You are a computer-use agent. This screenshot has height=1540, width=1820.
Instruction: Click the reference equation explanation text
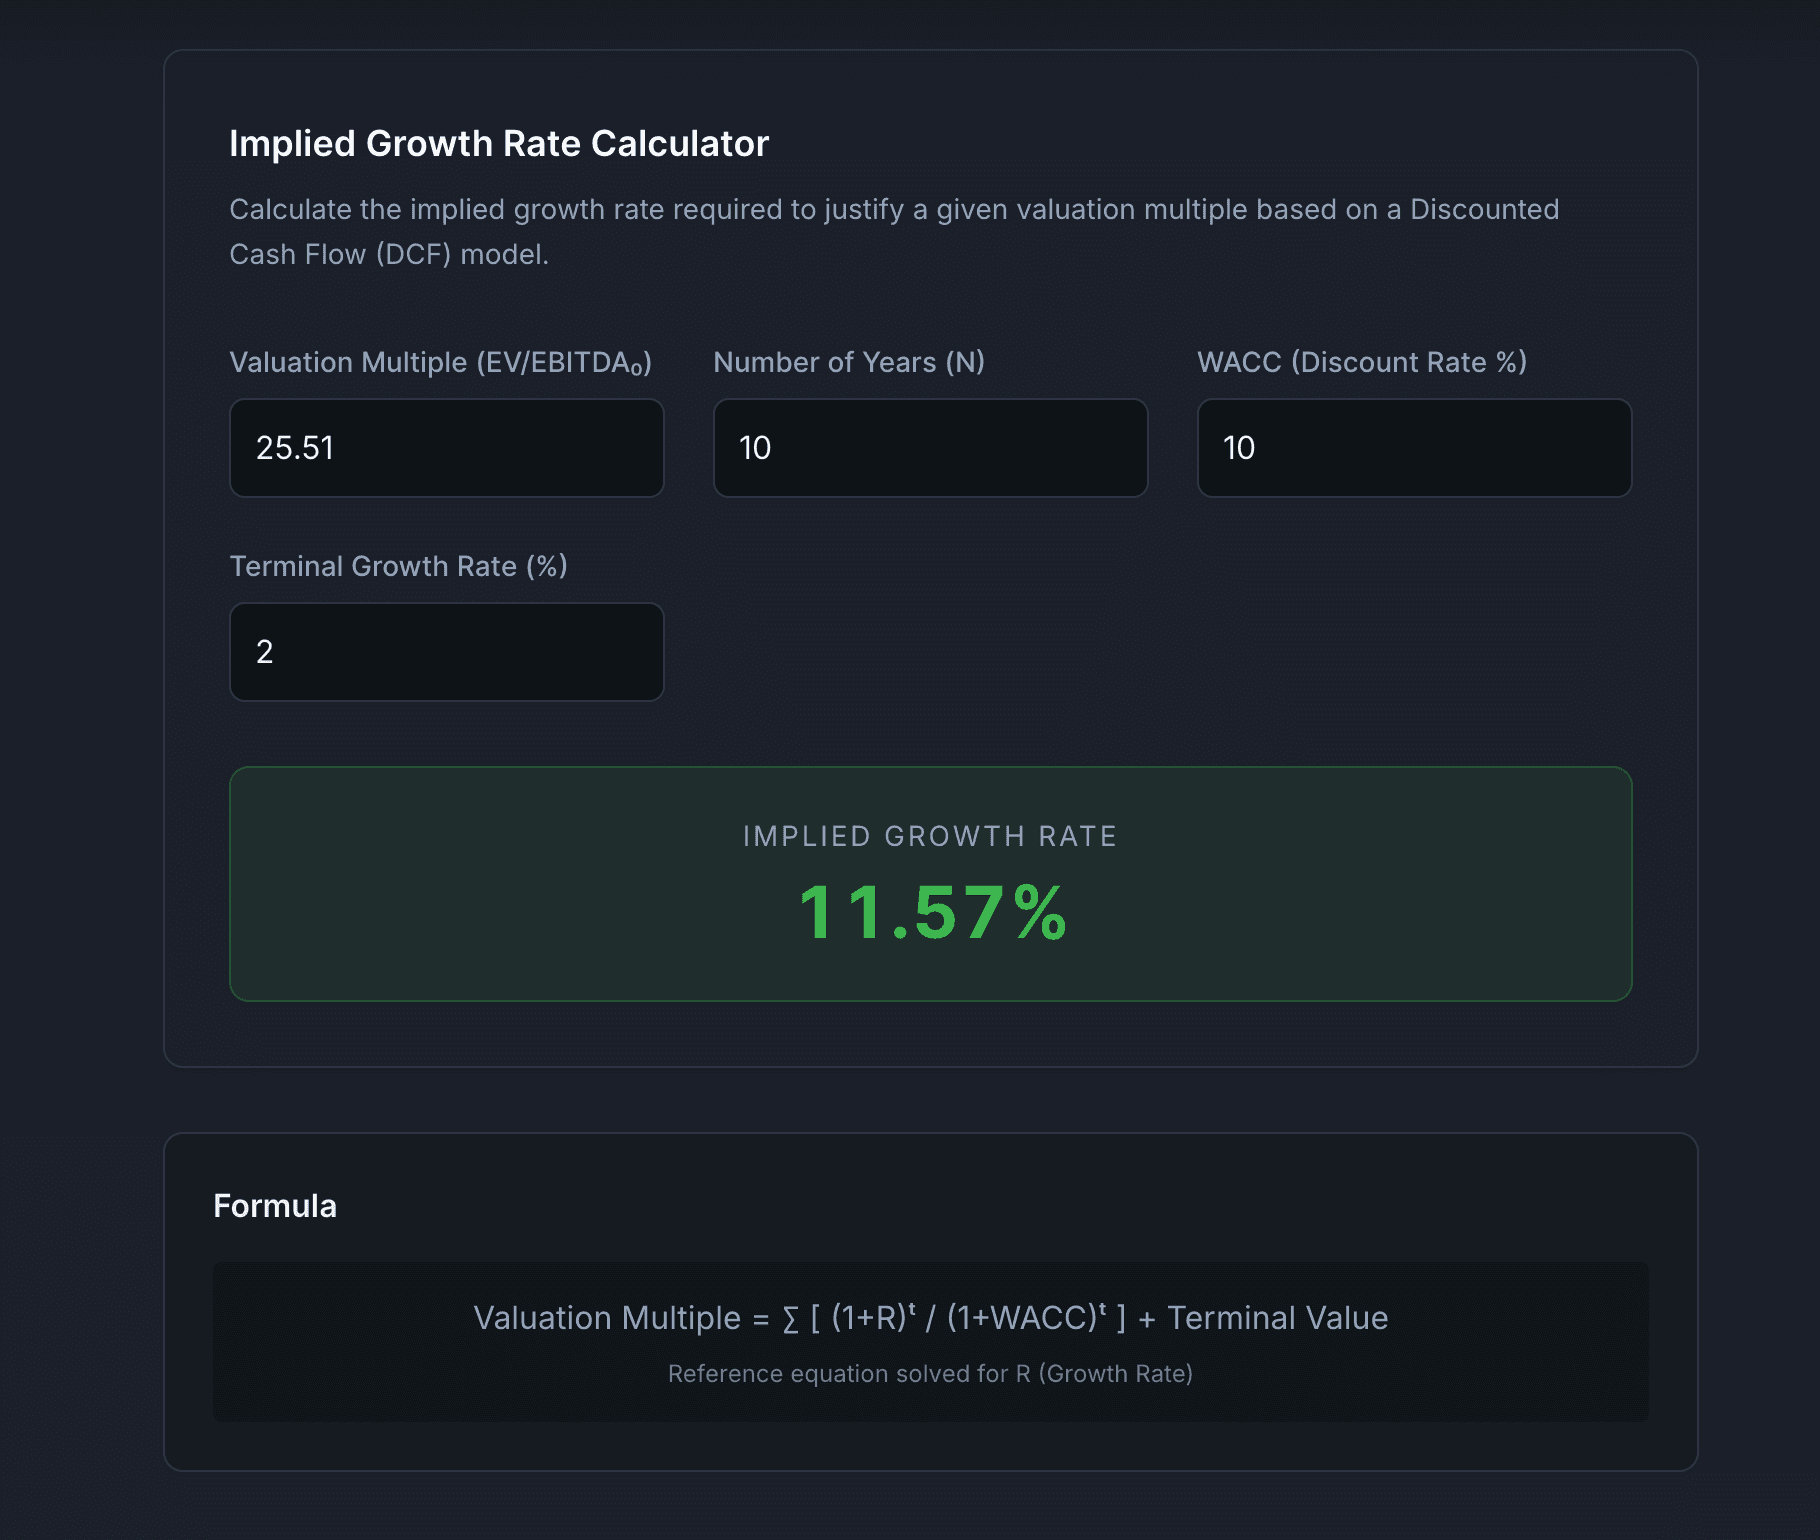[930, 1374]
